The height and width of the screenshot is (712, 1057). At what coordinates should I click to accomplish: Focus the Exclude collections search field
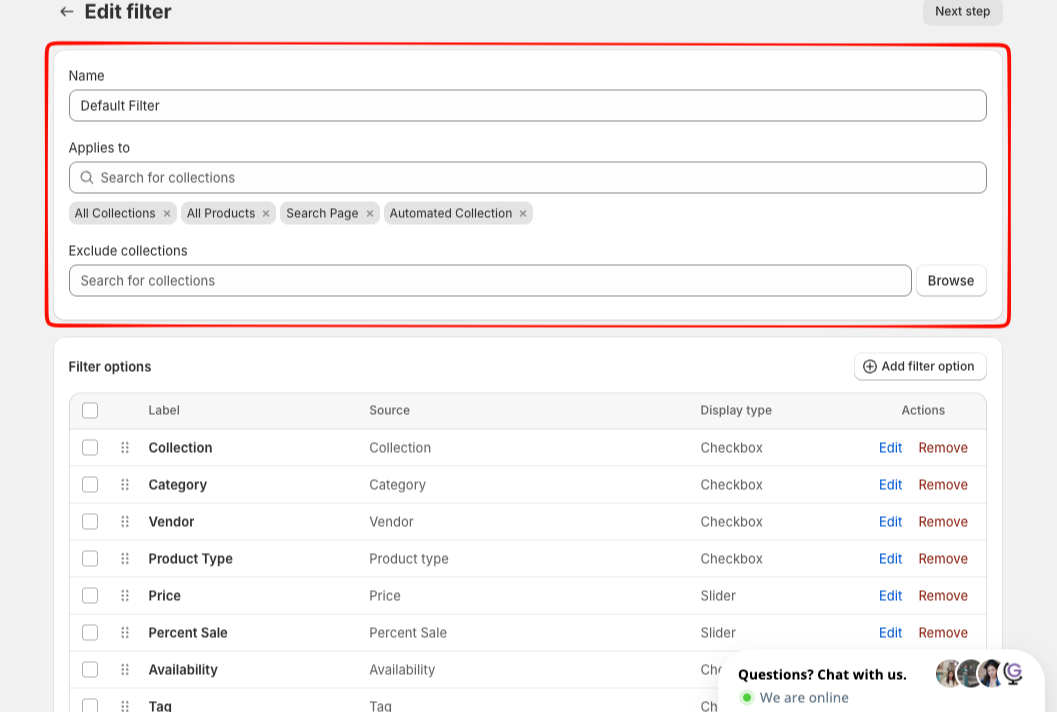490,280
